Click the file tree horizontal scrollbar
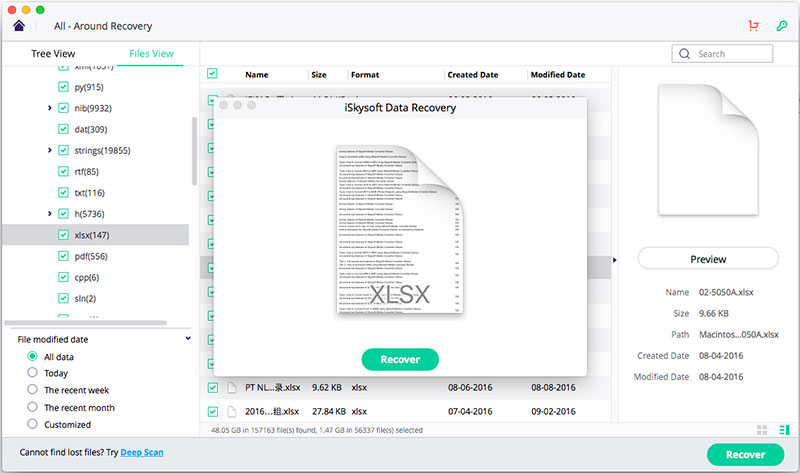 pyautogui.click(x=85, y=323)
